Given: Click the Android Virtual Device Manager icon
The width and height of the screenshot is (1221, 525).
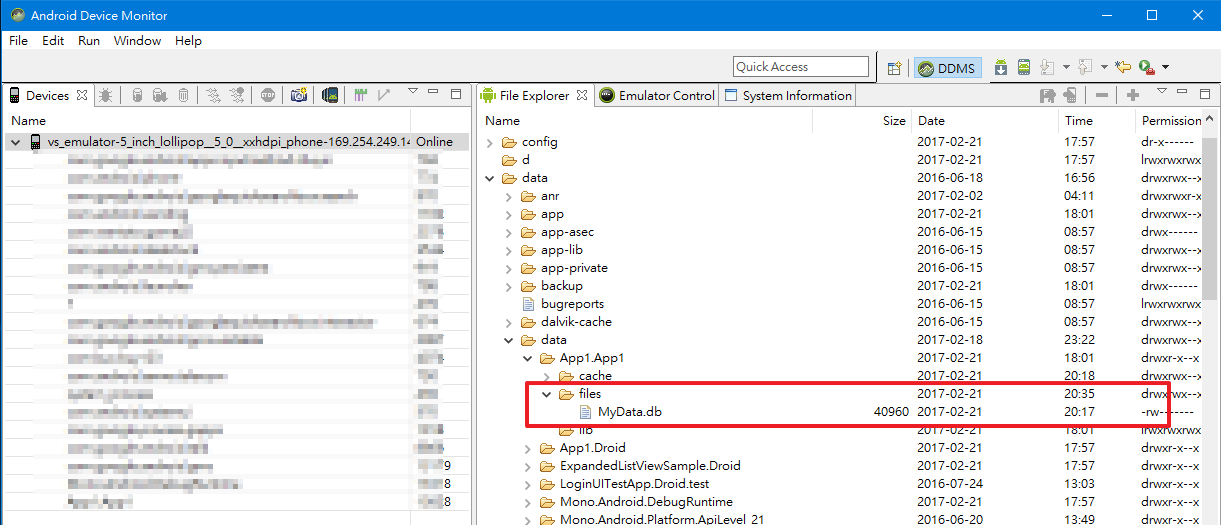Looking at the screenshot, I should click(x=1024, y=67).
